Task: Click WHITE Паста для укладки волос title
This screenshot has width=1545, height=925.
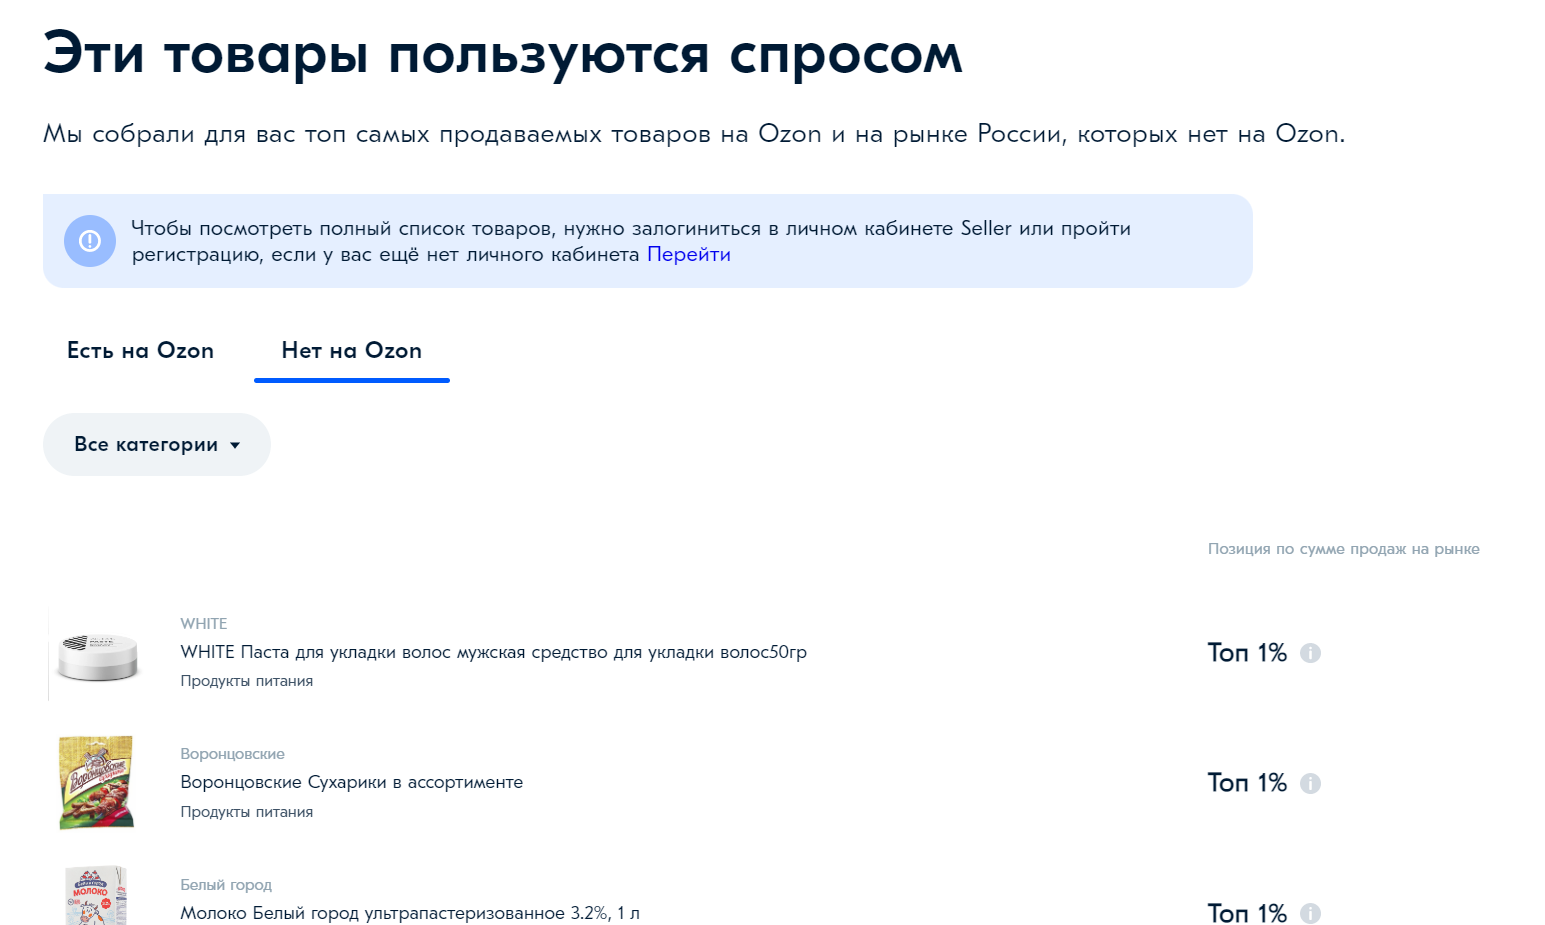Action: click(493, 652)
